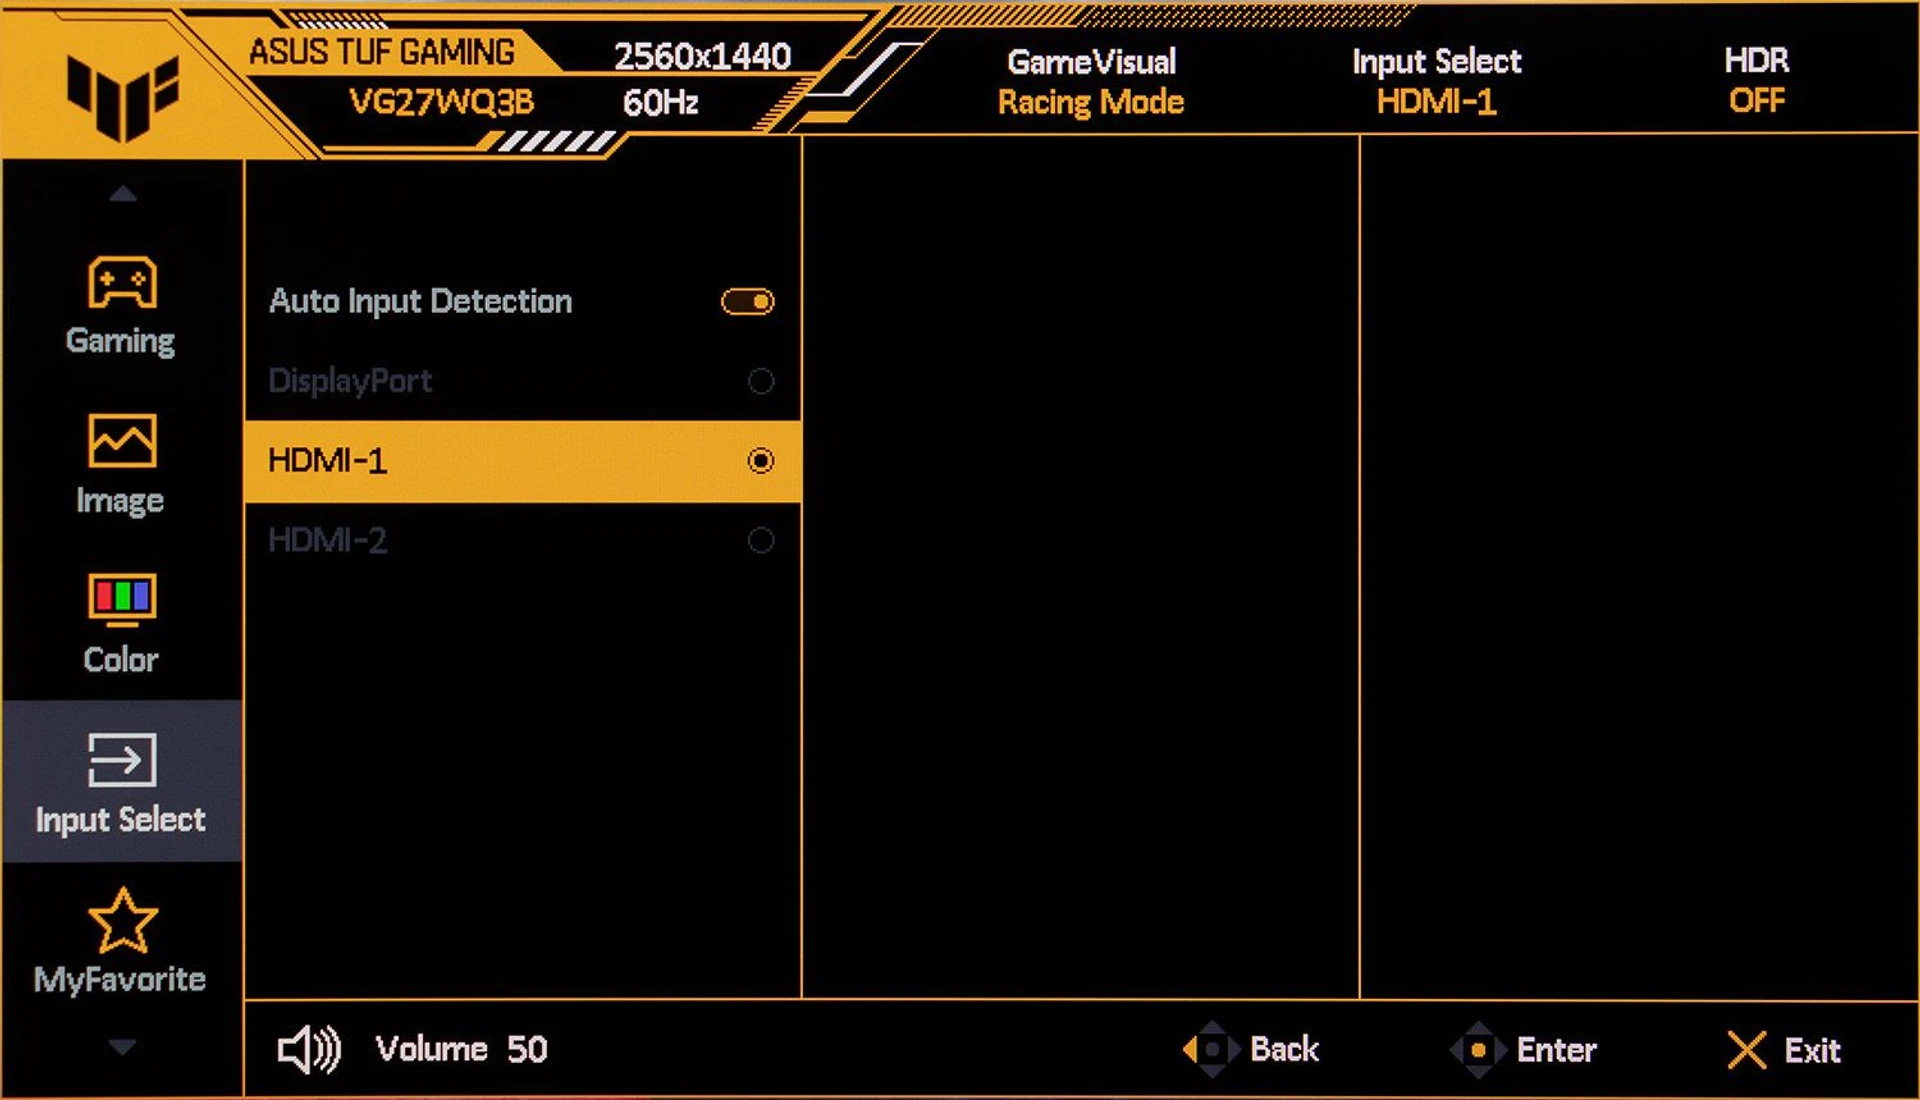
Task: Click the ASUS TUF GAMING title
Action: (x=382, y=52)
